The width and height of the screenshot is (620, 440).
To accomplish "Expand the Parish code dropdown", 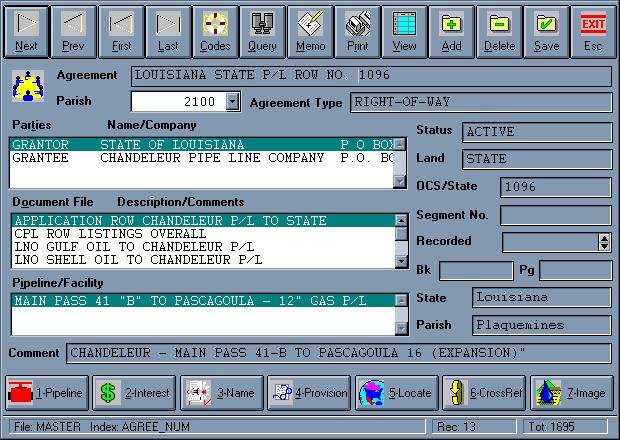I will click(233, 101).
